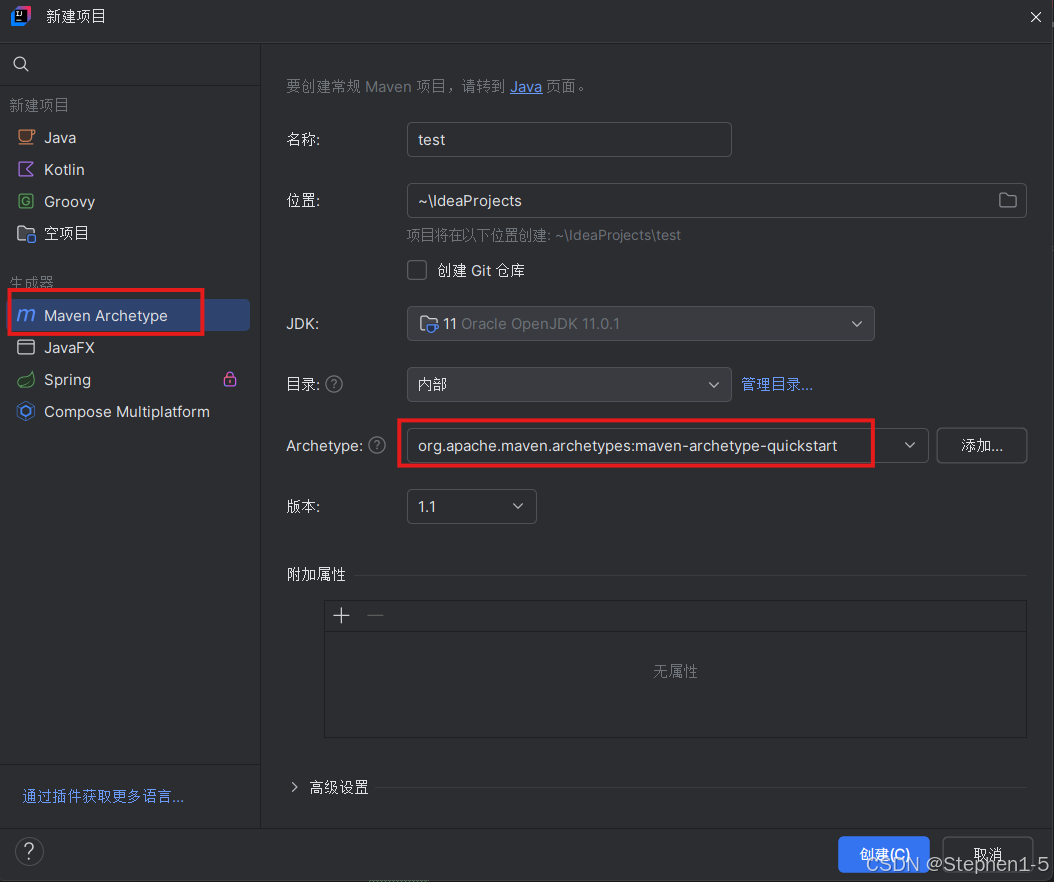Browse location with folder icon
This screenshot has height=882, width=1054.
(x=1008, y=200)
